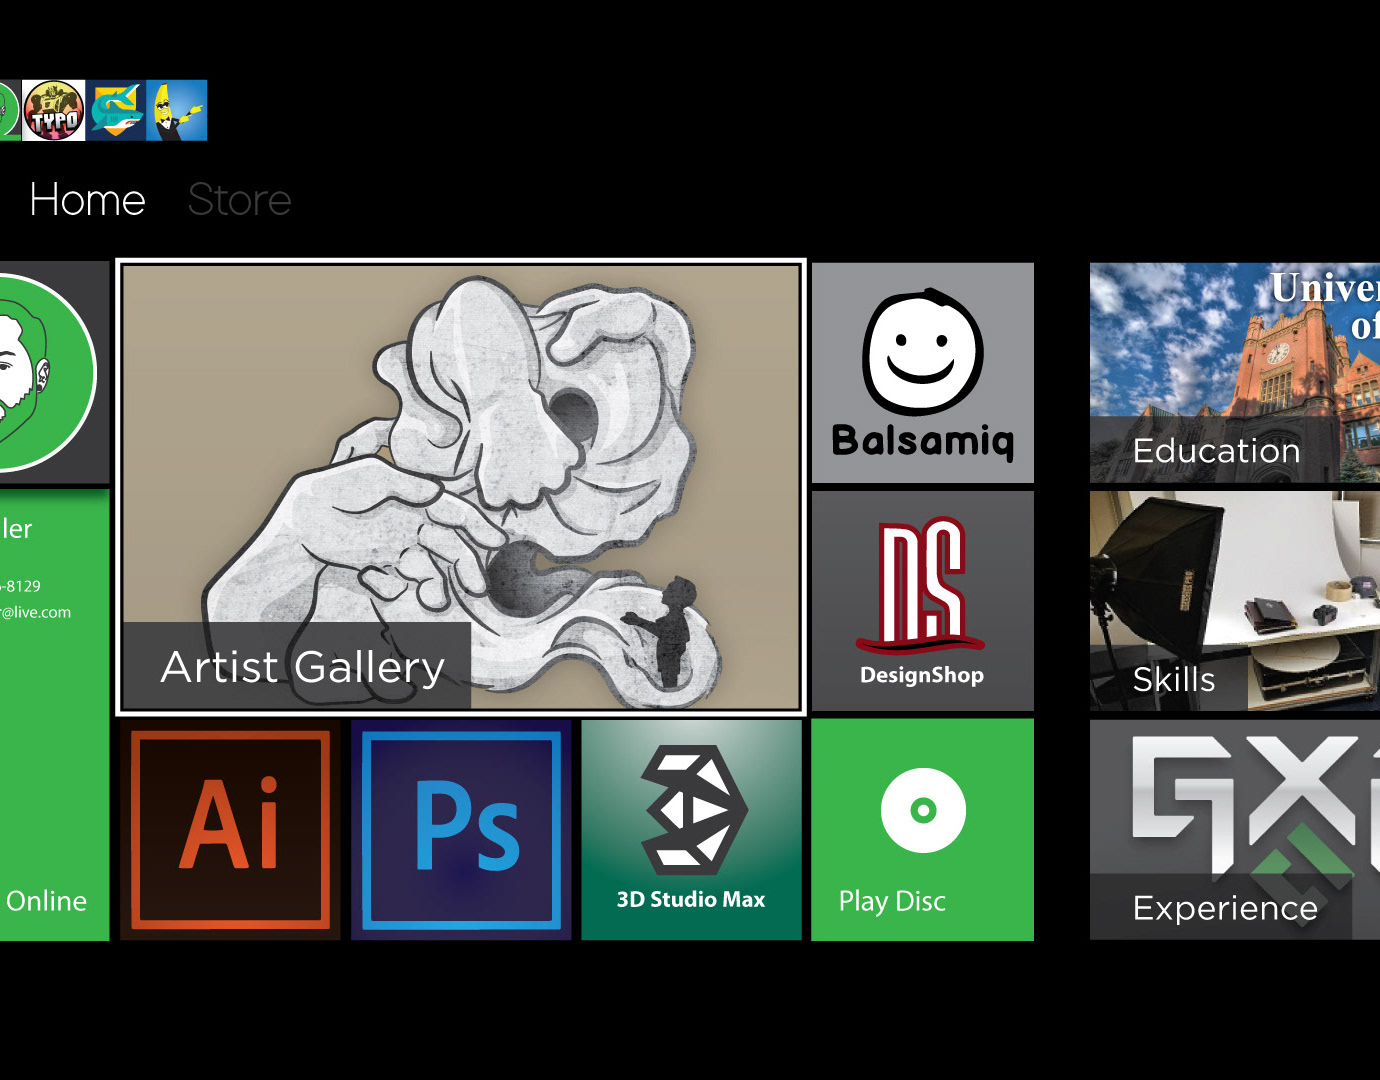The width and height of the screenshot is (1380, 1080).
Task: Click the shark avatar icon
Action: [x=116, y=110]
